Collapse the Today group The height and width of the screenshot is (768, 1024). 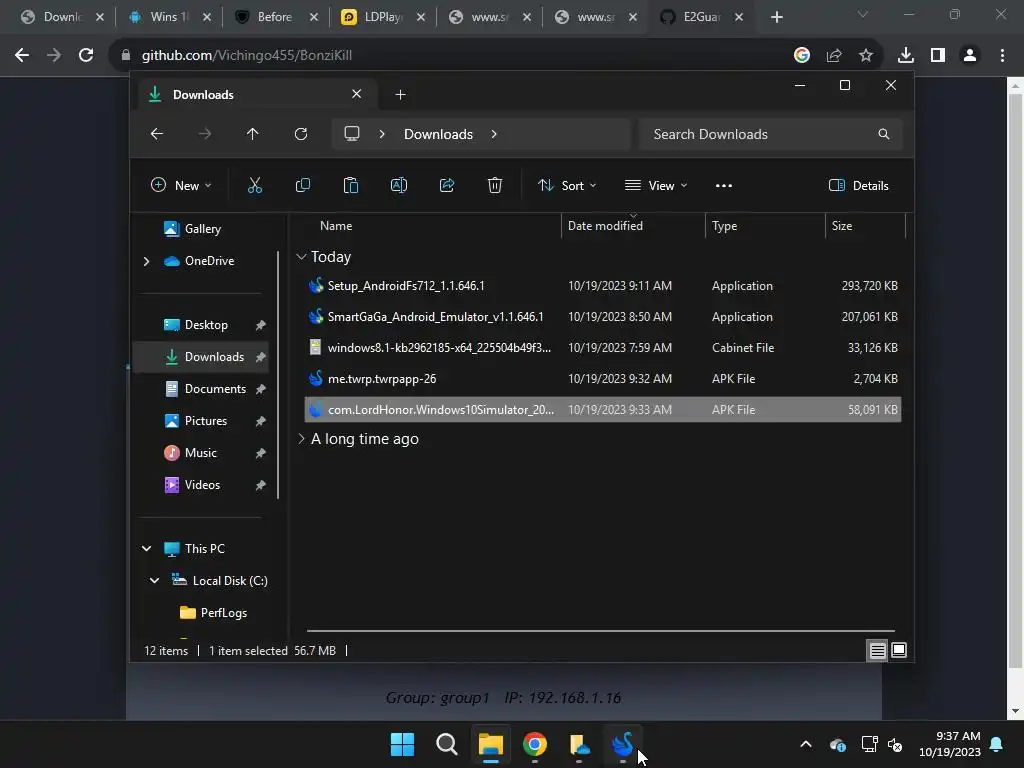click(301, 257)
